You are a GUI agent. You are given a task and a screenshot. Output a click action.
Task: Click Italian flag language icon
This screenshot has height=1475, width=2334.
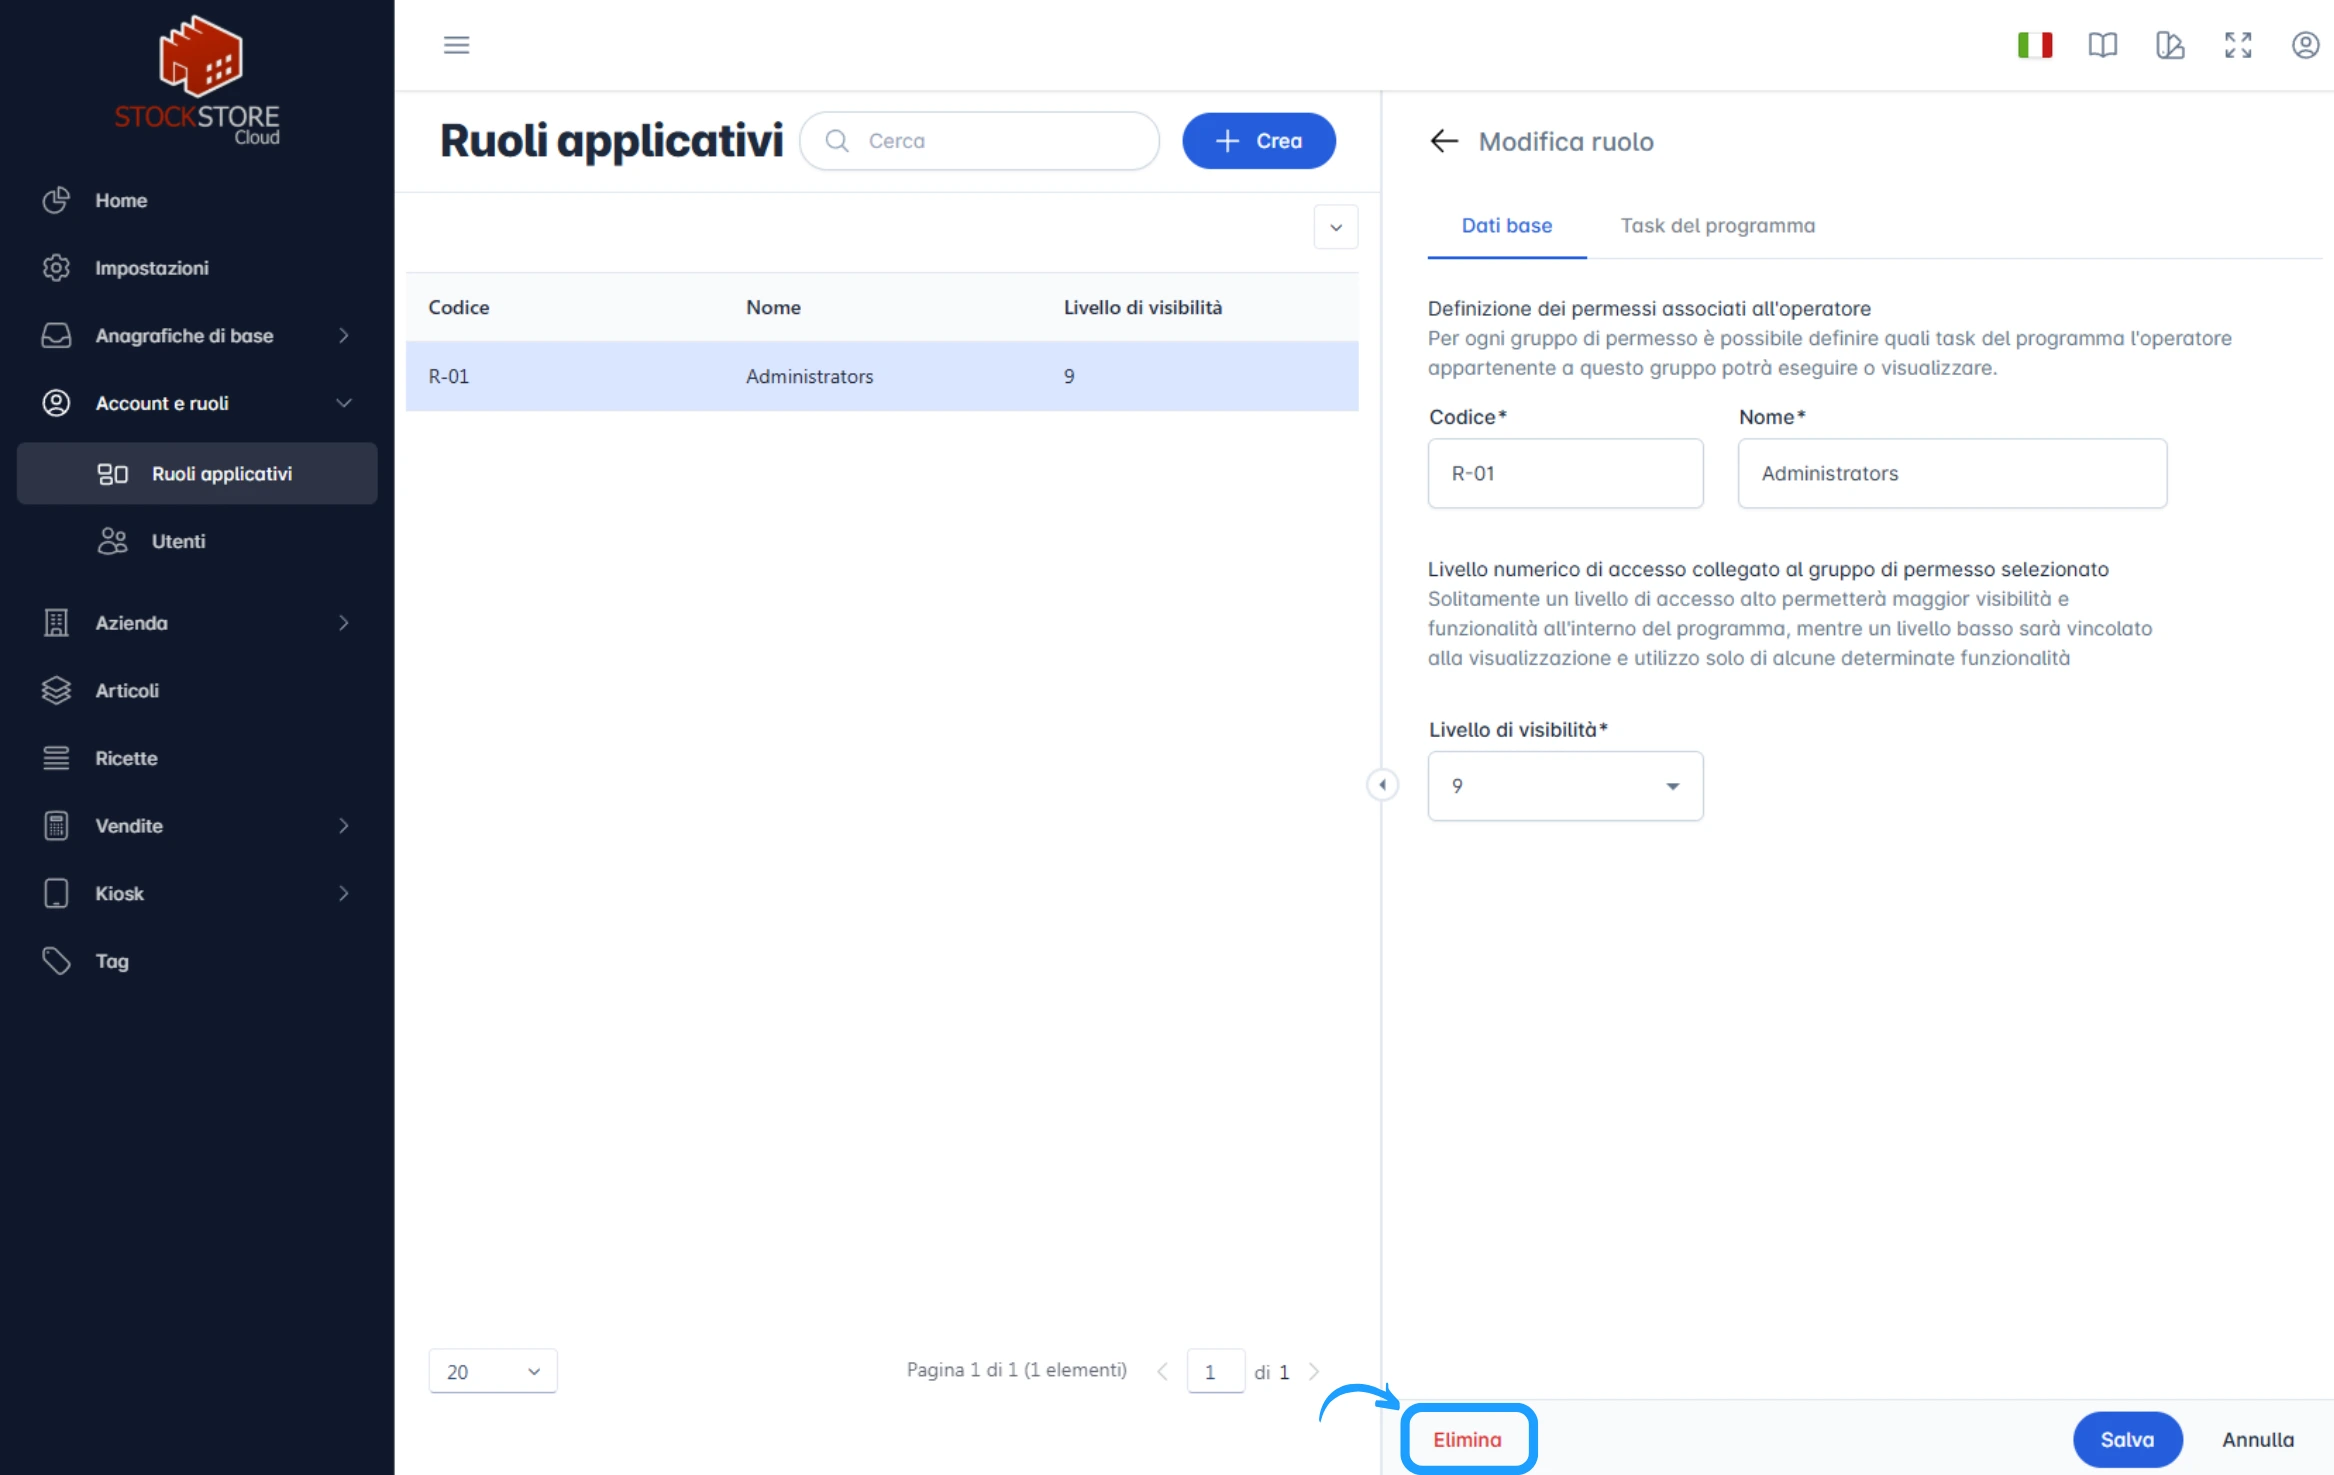[x=2035, y=44]
